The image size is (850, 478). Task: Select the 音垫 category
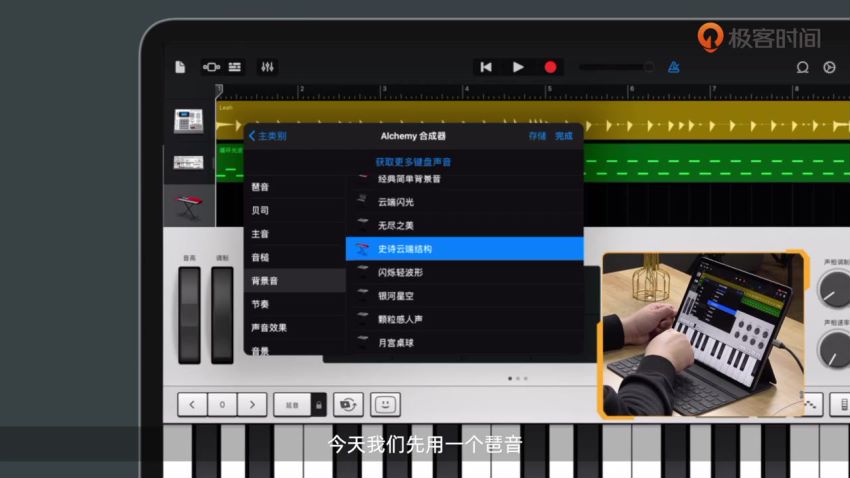(294, 257)
